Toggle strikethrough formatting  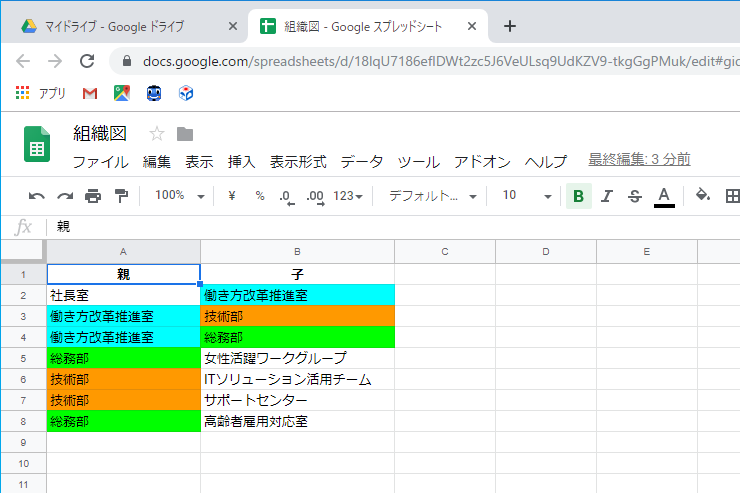pyautogui.click(x=635, y=196)
